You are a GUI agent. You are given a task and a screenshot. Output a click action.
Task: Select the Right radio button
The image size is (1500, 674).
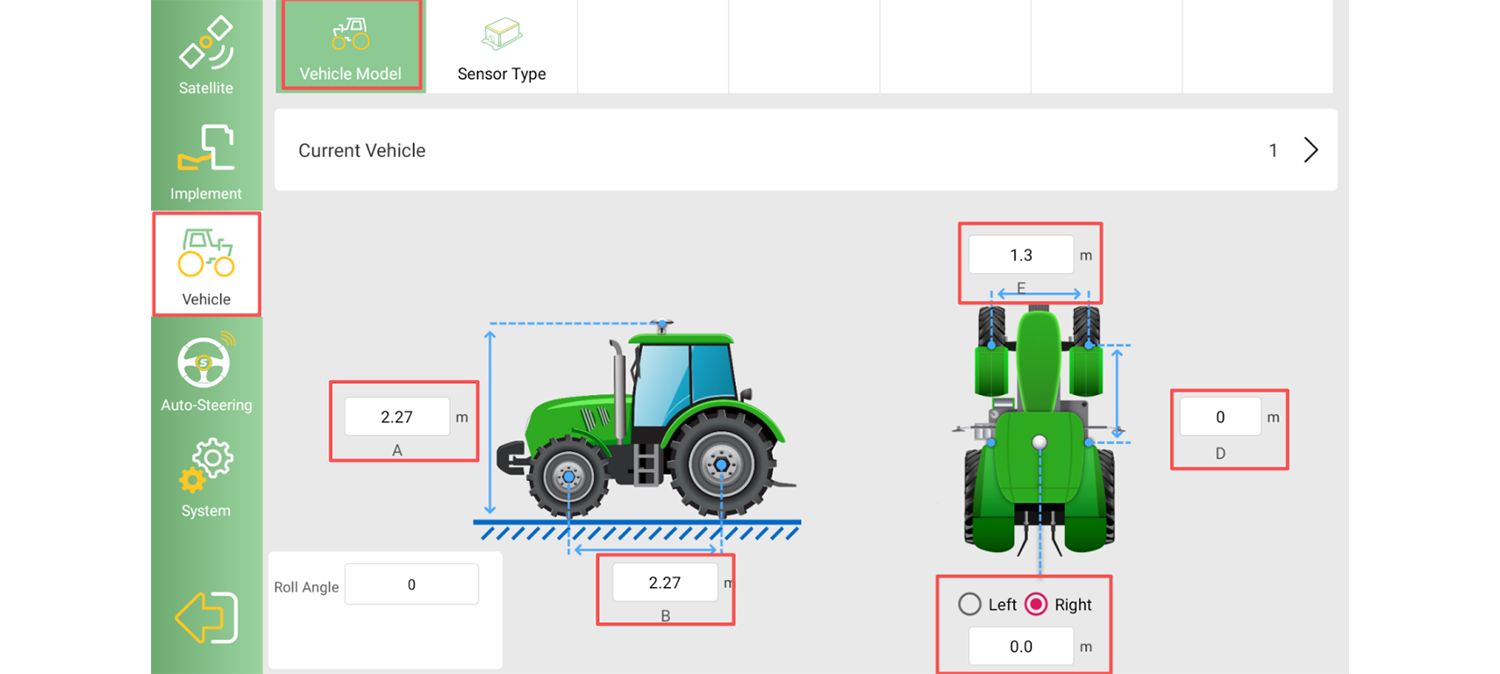pyautogui.click(x=1036, y=604)
